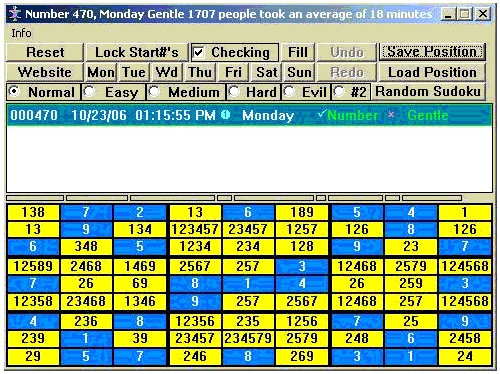
Task: Click the yellow candidate cell showing 234579
Action: pos(248,338)
